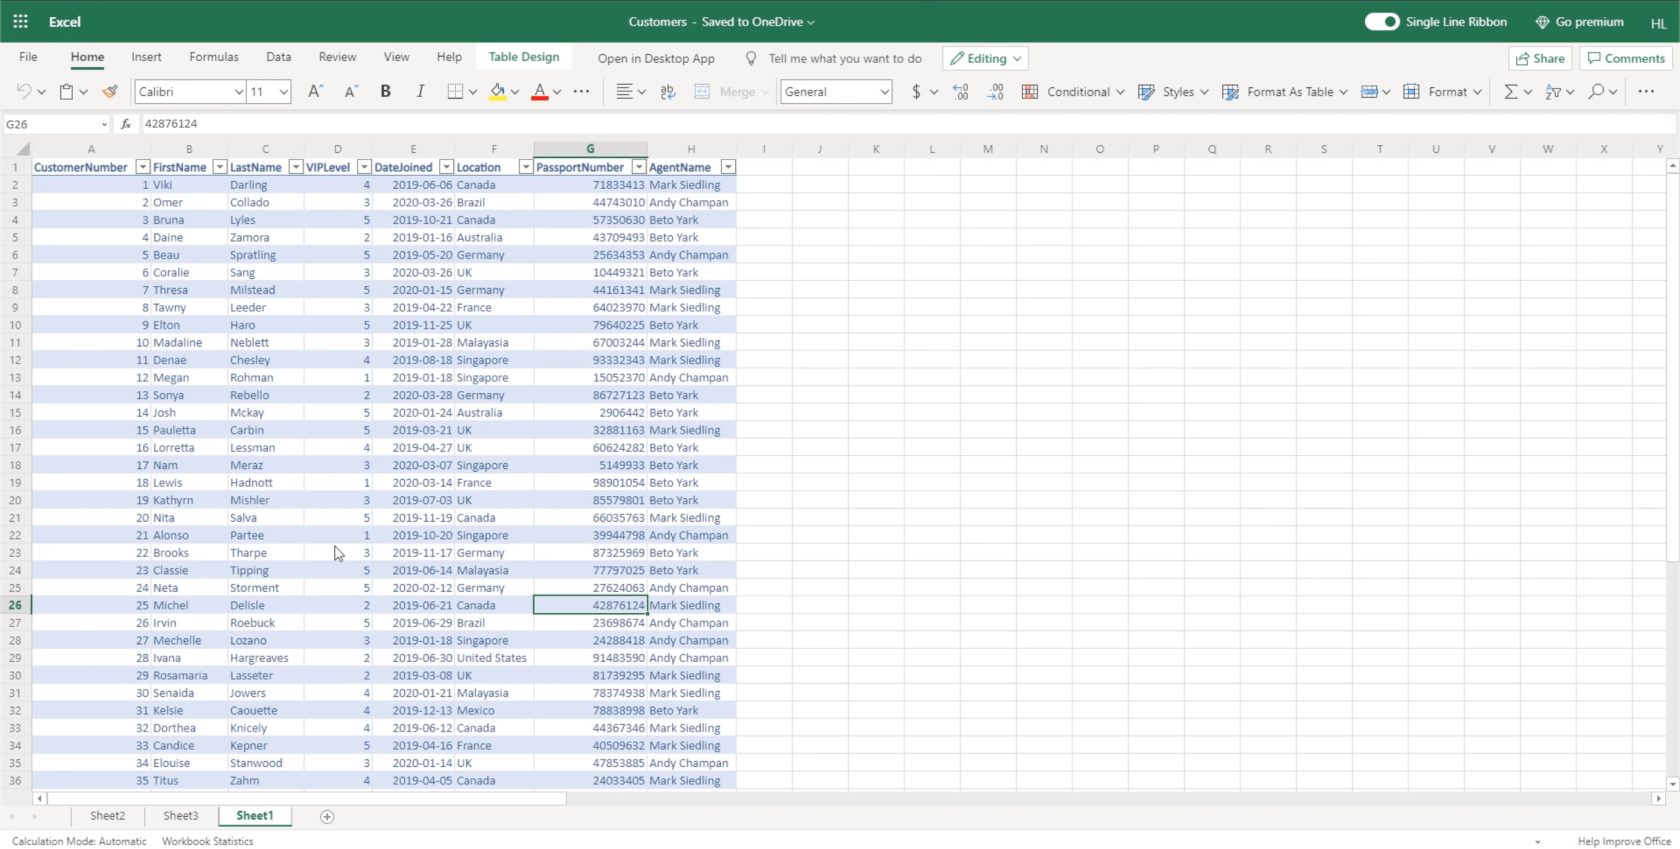Click the Increase Decimal icon

click(961, 91)
